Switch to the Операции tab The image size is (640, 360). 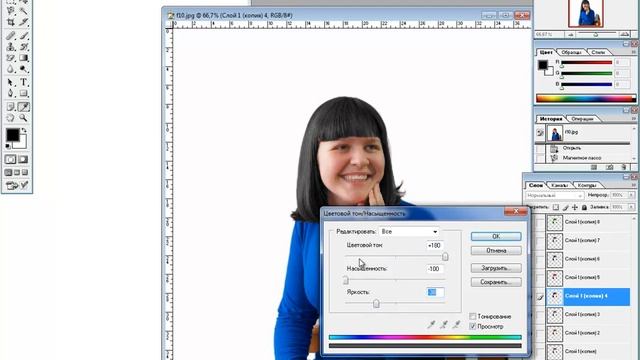[582, 119]
